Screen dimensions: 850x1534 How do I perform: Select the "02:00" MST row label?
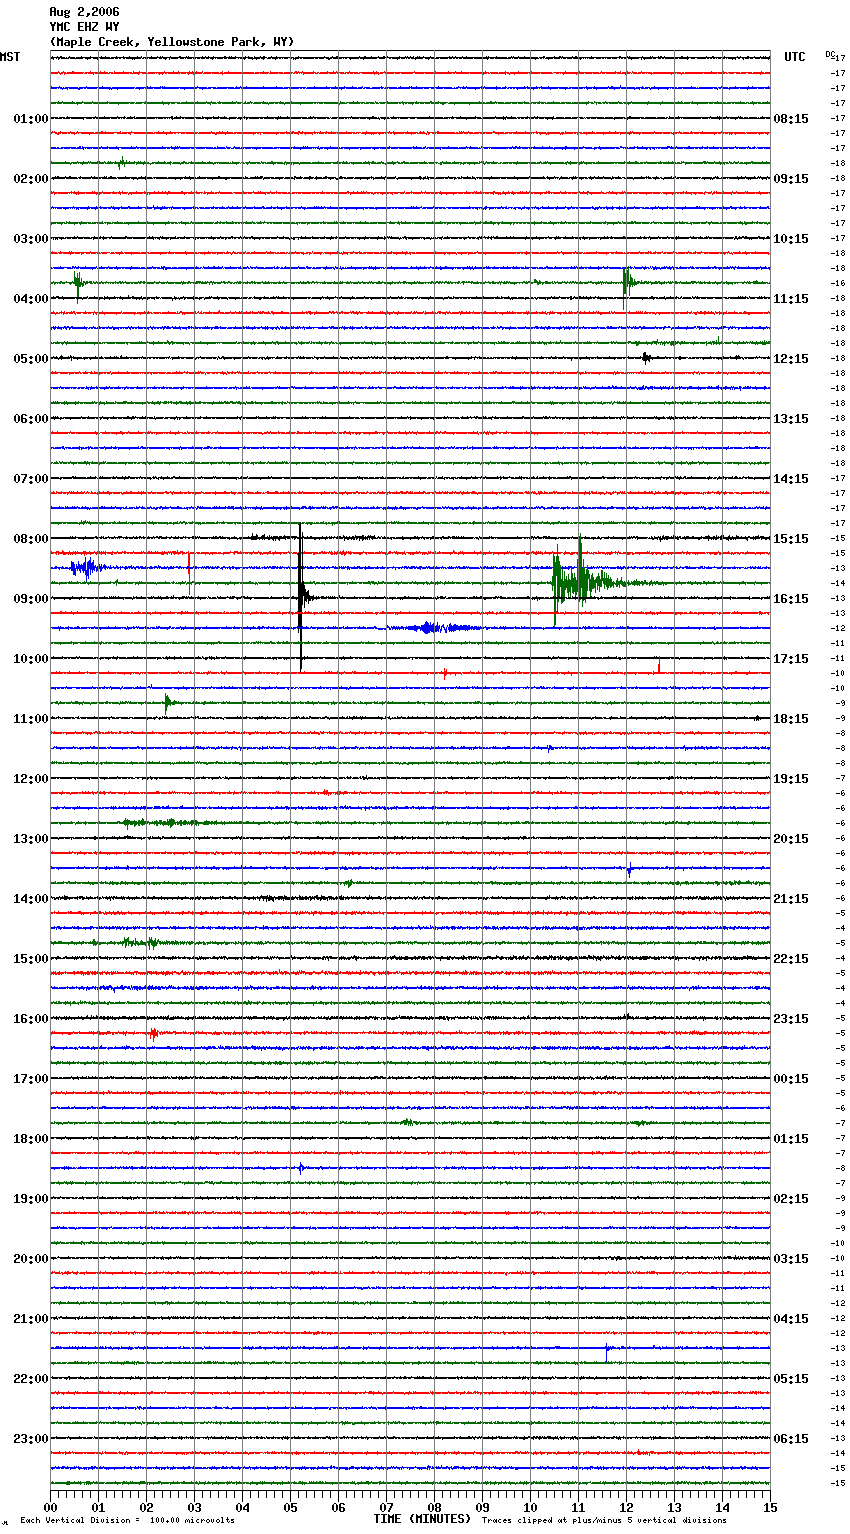[31, 179]
